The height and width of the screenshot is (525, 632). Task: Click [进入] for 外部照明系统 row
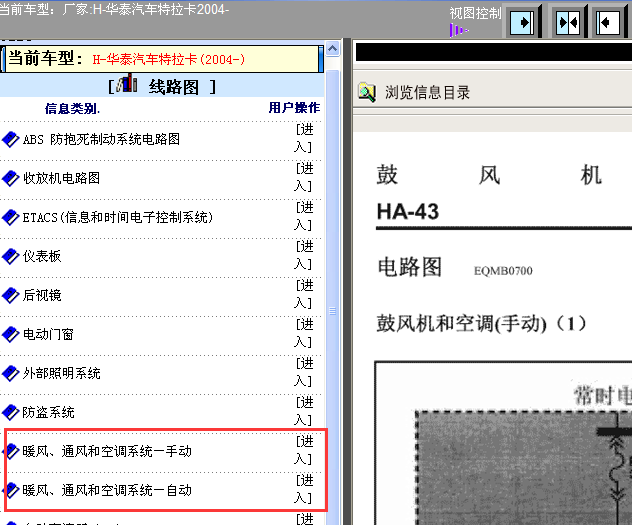click(x=304, y=372)
